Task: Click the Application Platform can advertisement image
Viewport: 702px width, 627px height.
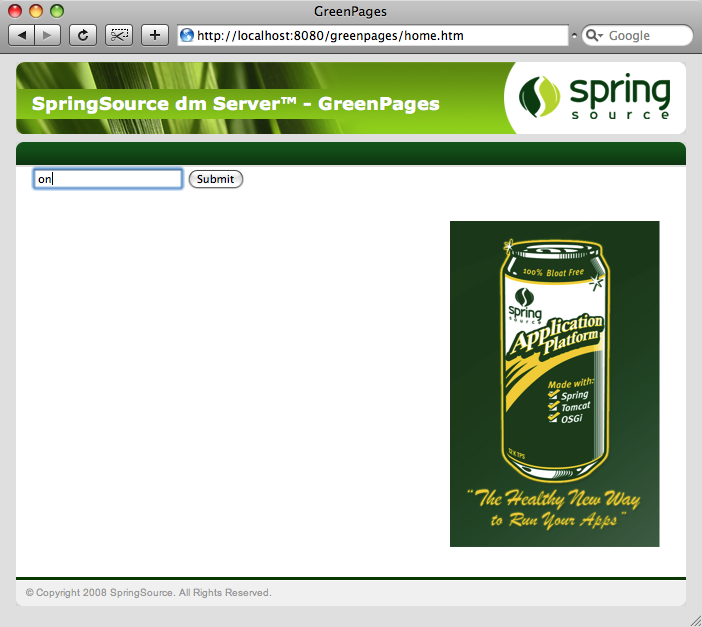Action: pyautogui.click(x=555, y=384)
